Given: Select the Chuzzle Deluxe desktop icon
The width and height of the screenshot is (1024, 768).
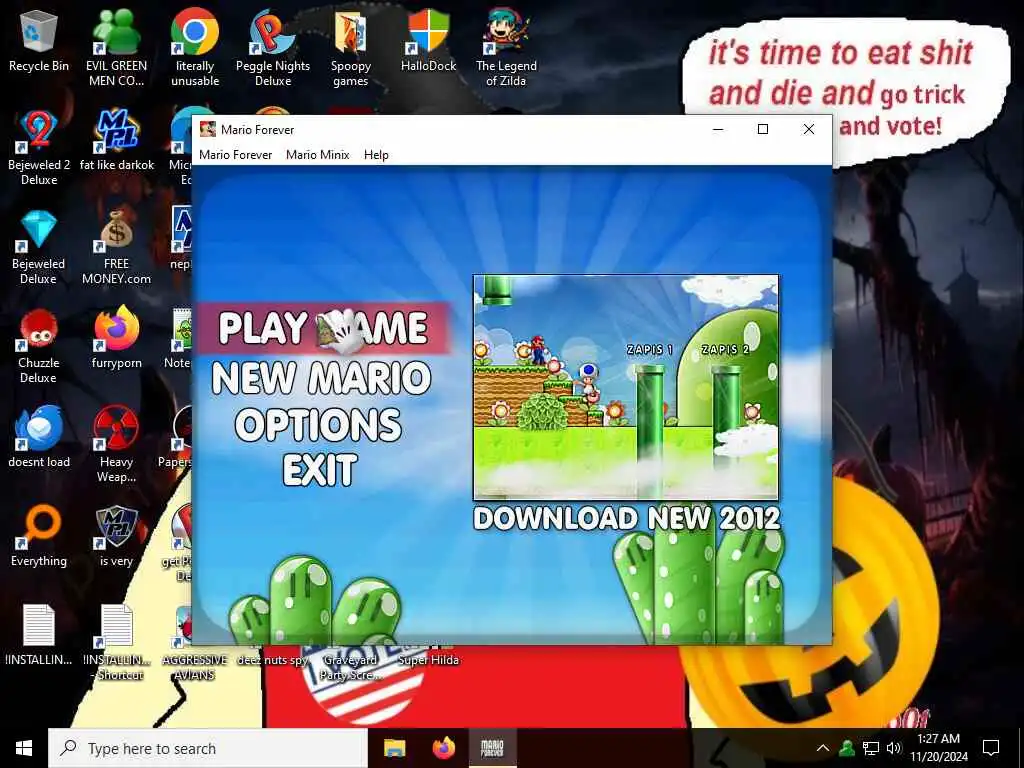Looking at the screenshot, I should coord(39,345).
